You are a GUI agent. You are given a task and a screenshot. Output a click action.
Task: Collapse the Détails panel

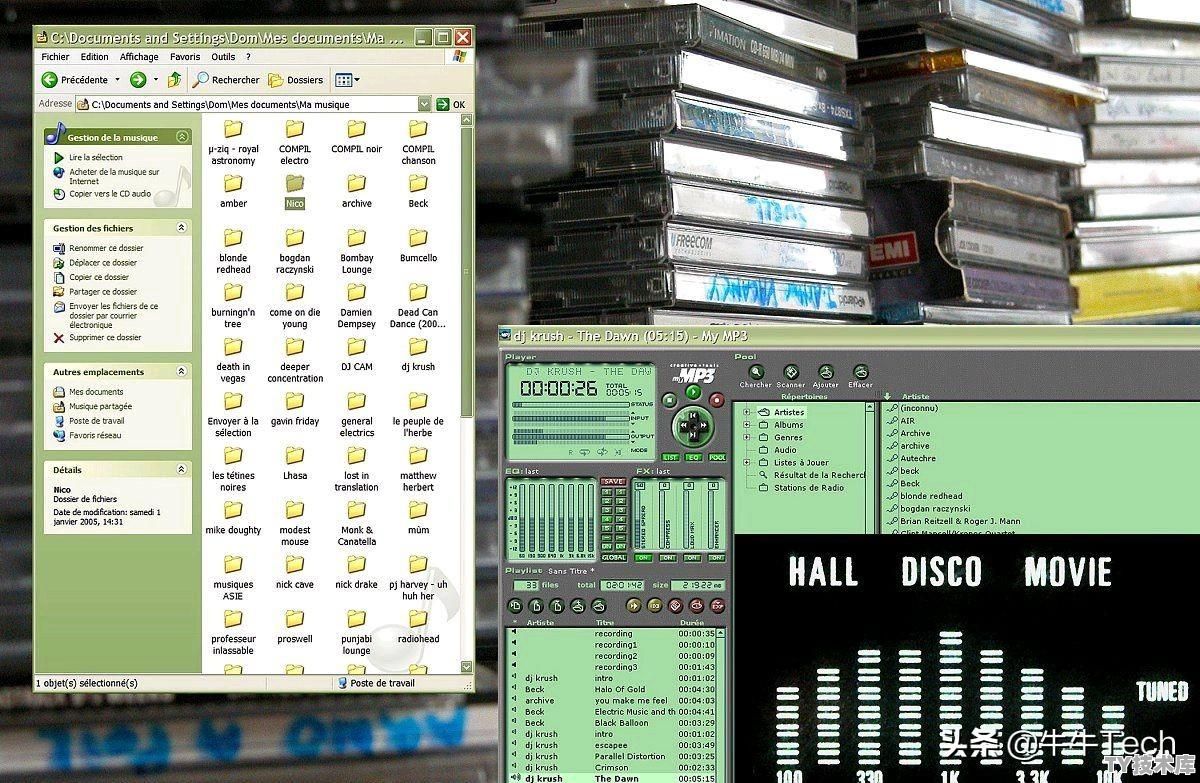click(182, 469)
